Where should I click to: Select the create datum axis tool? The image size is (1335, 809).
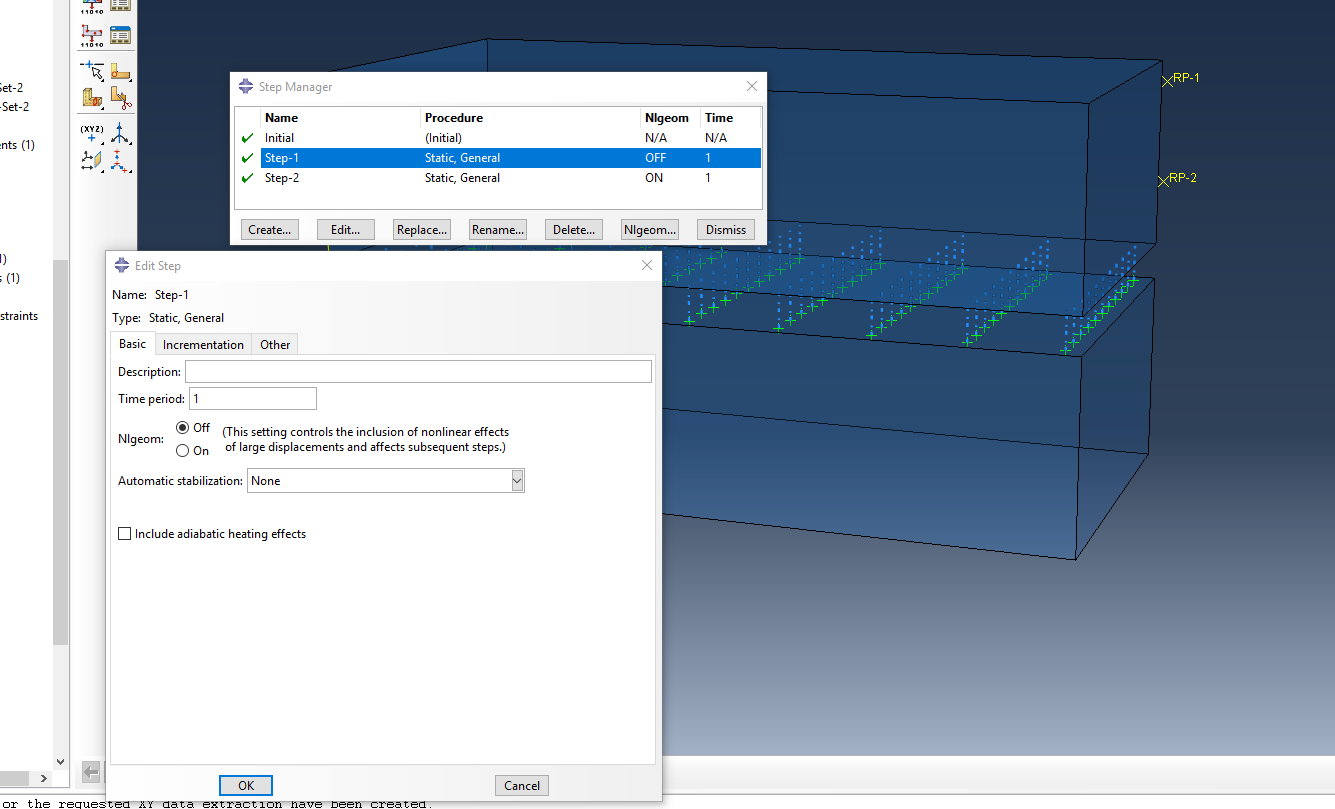click(120, 134)
